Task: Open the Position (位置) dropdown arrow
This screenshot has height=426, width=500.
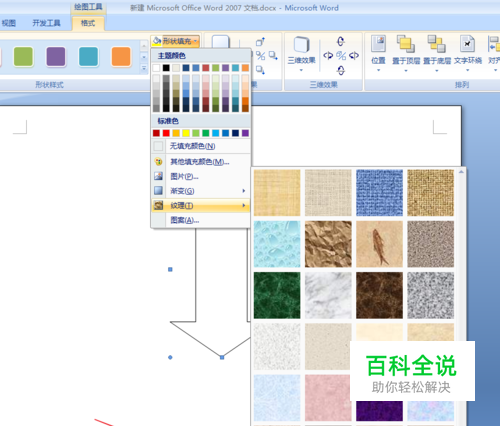Action: [378, 70]
